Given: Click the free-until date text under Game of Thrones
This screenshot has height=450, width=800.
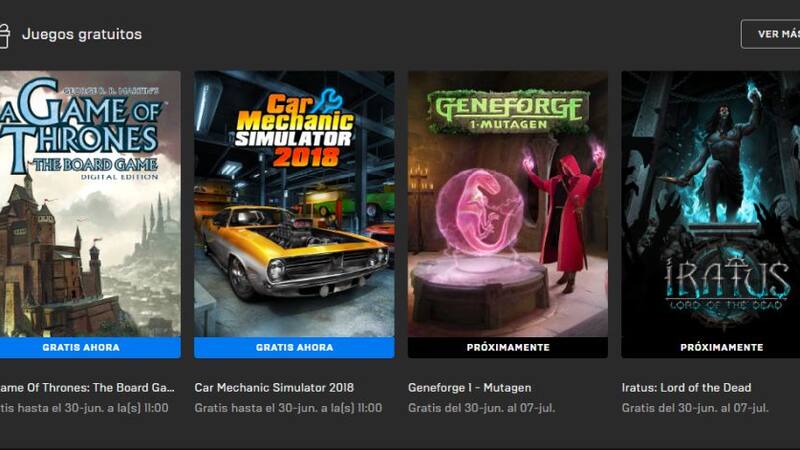Looking at the screenshot, I should pos(84,408).
